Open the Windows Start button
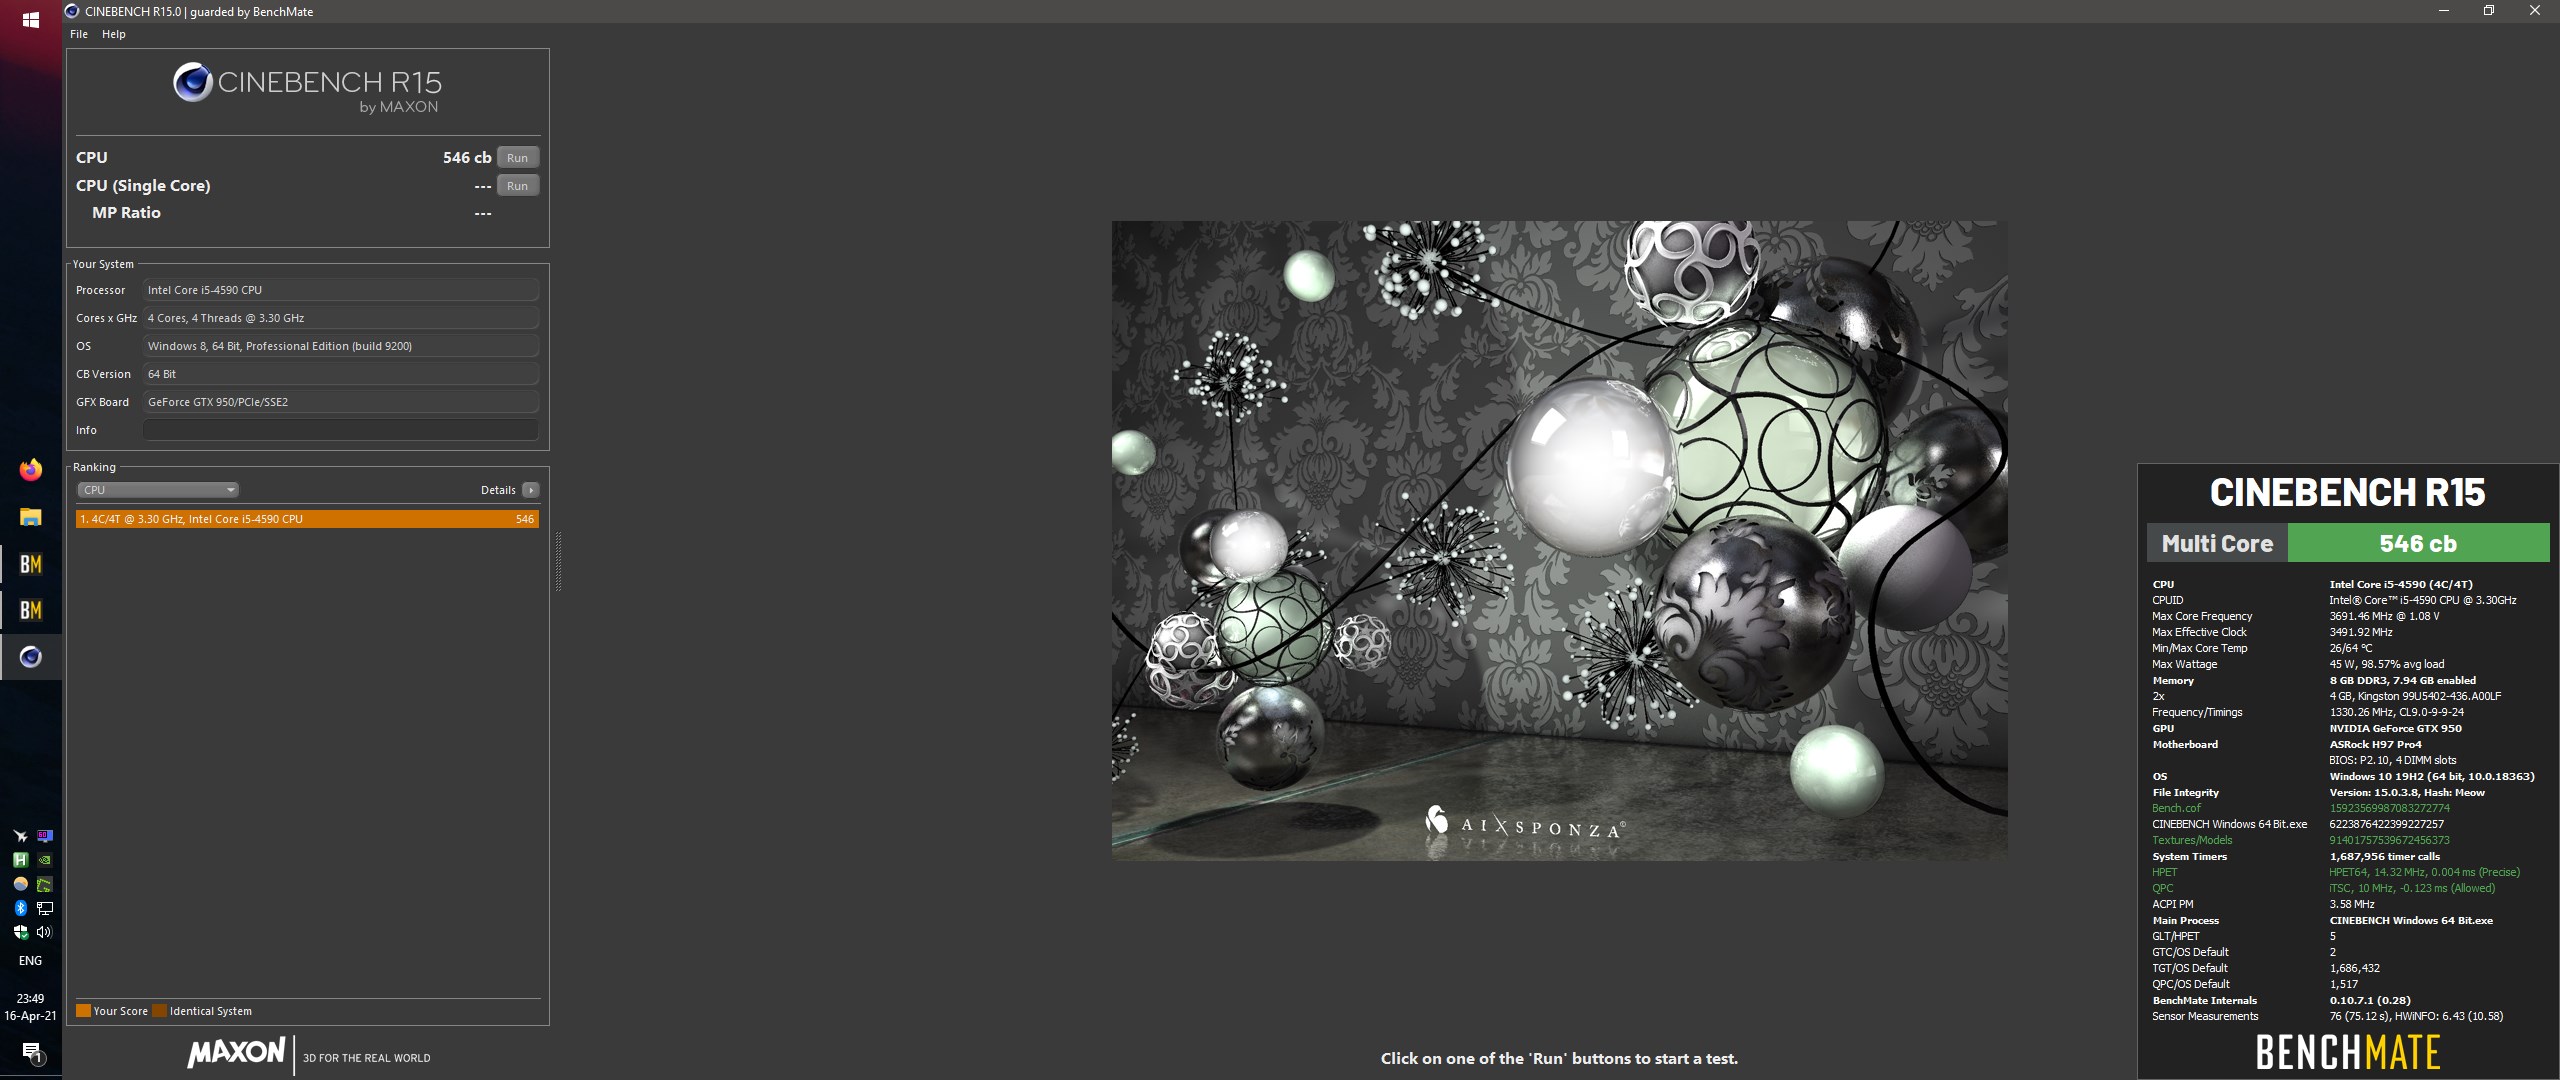Image resolution: width=2560 pixels, height=1080 pixels. [x=31, y=20]
